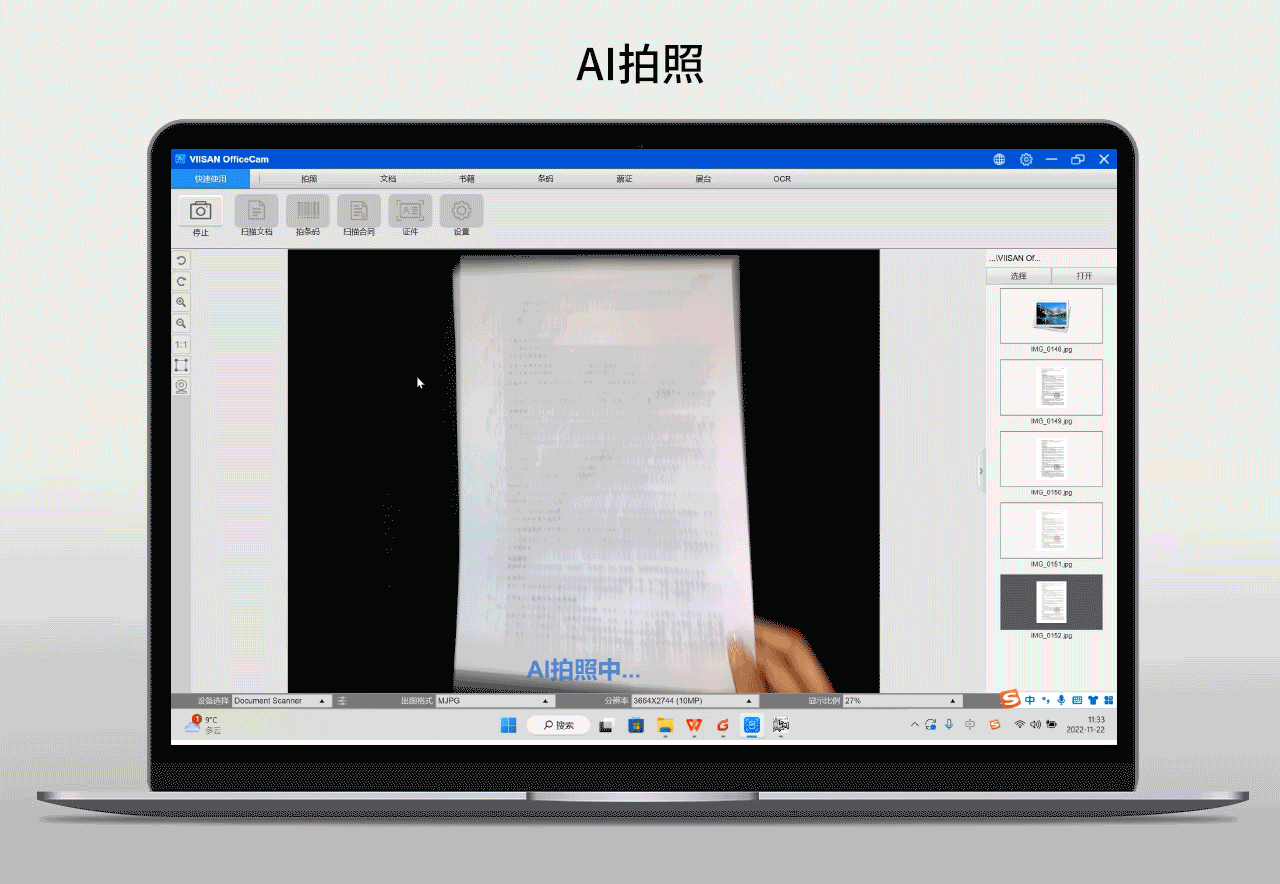Click the zoom in magnifier icon
The width and height of the screenshot is (1280, 884).
181,302
